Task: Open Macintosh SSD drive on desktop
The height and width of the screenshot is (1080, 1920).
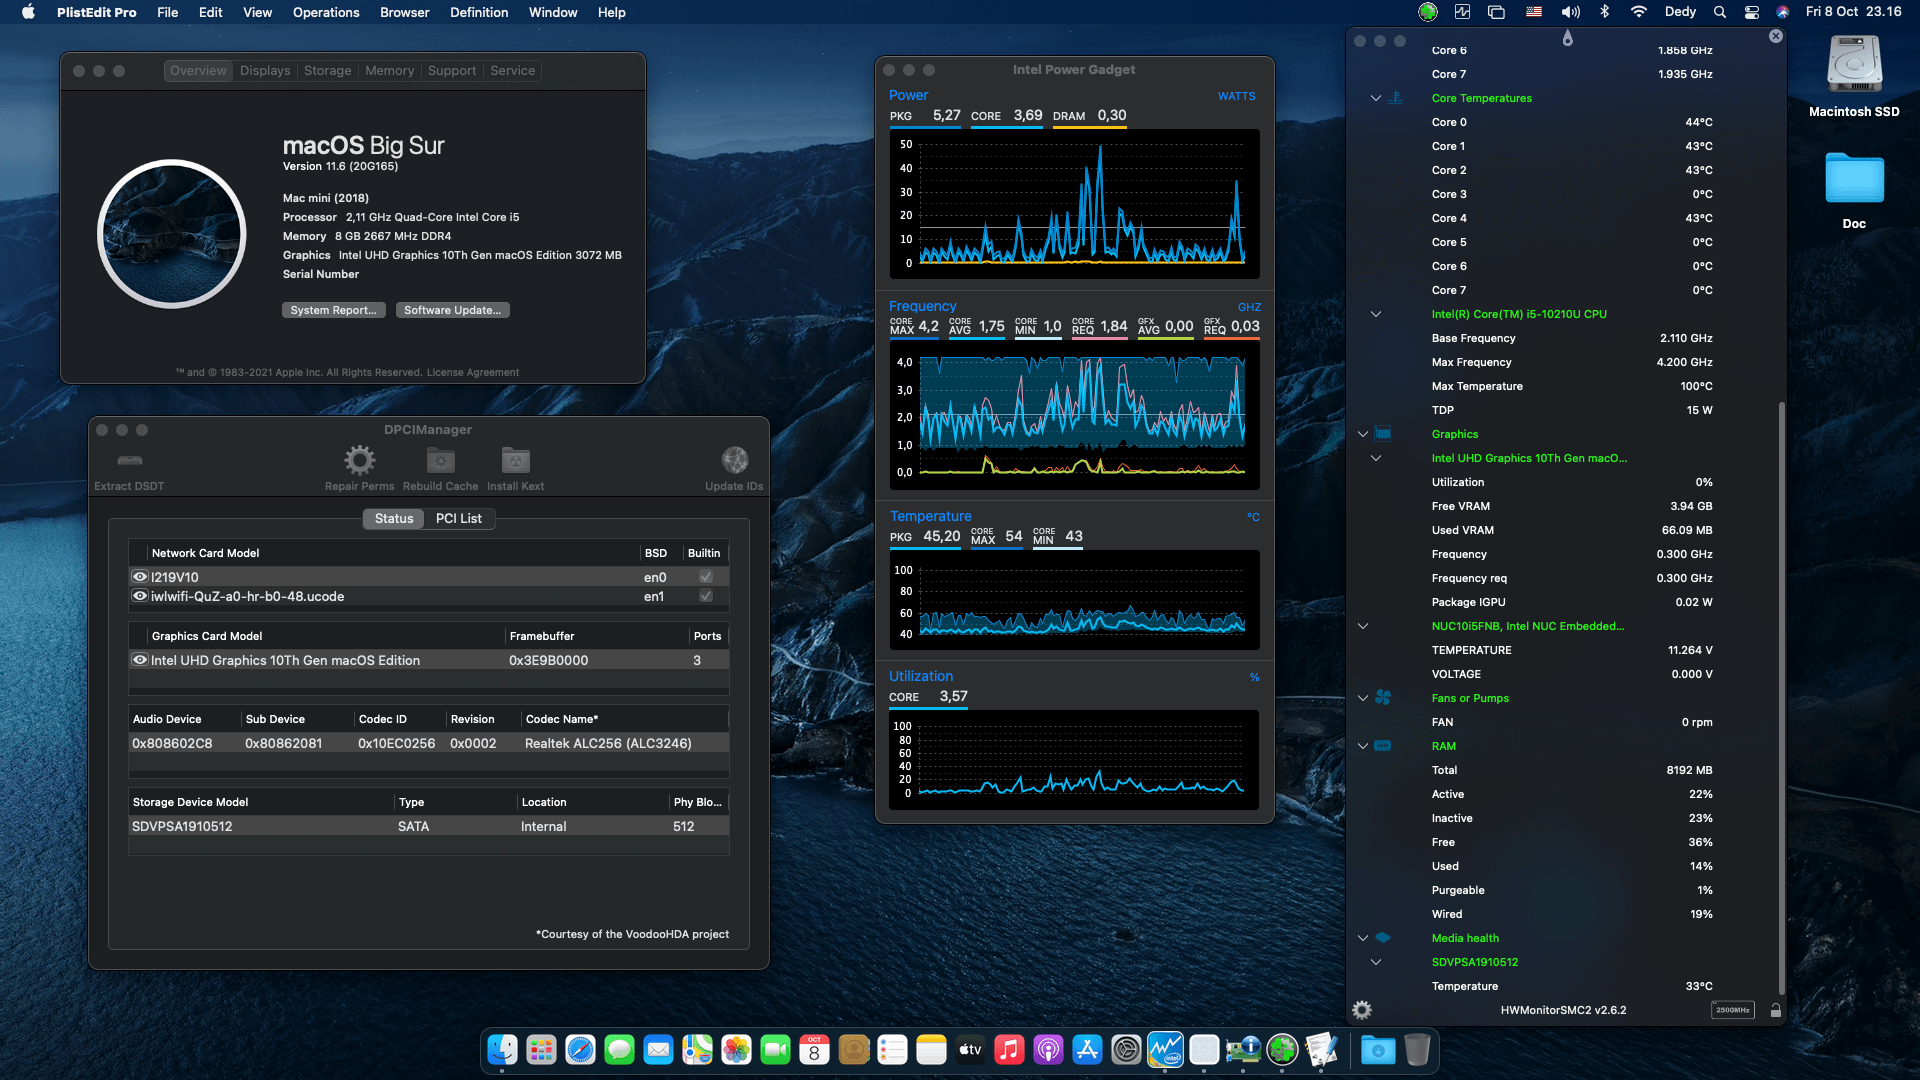Action: (x=1854, y=65)
